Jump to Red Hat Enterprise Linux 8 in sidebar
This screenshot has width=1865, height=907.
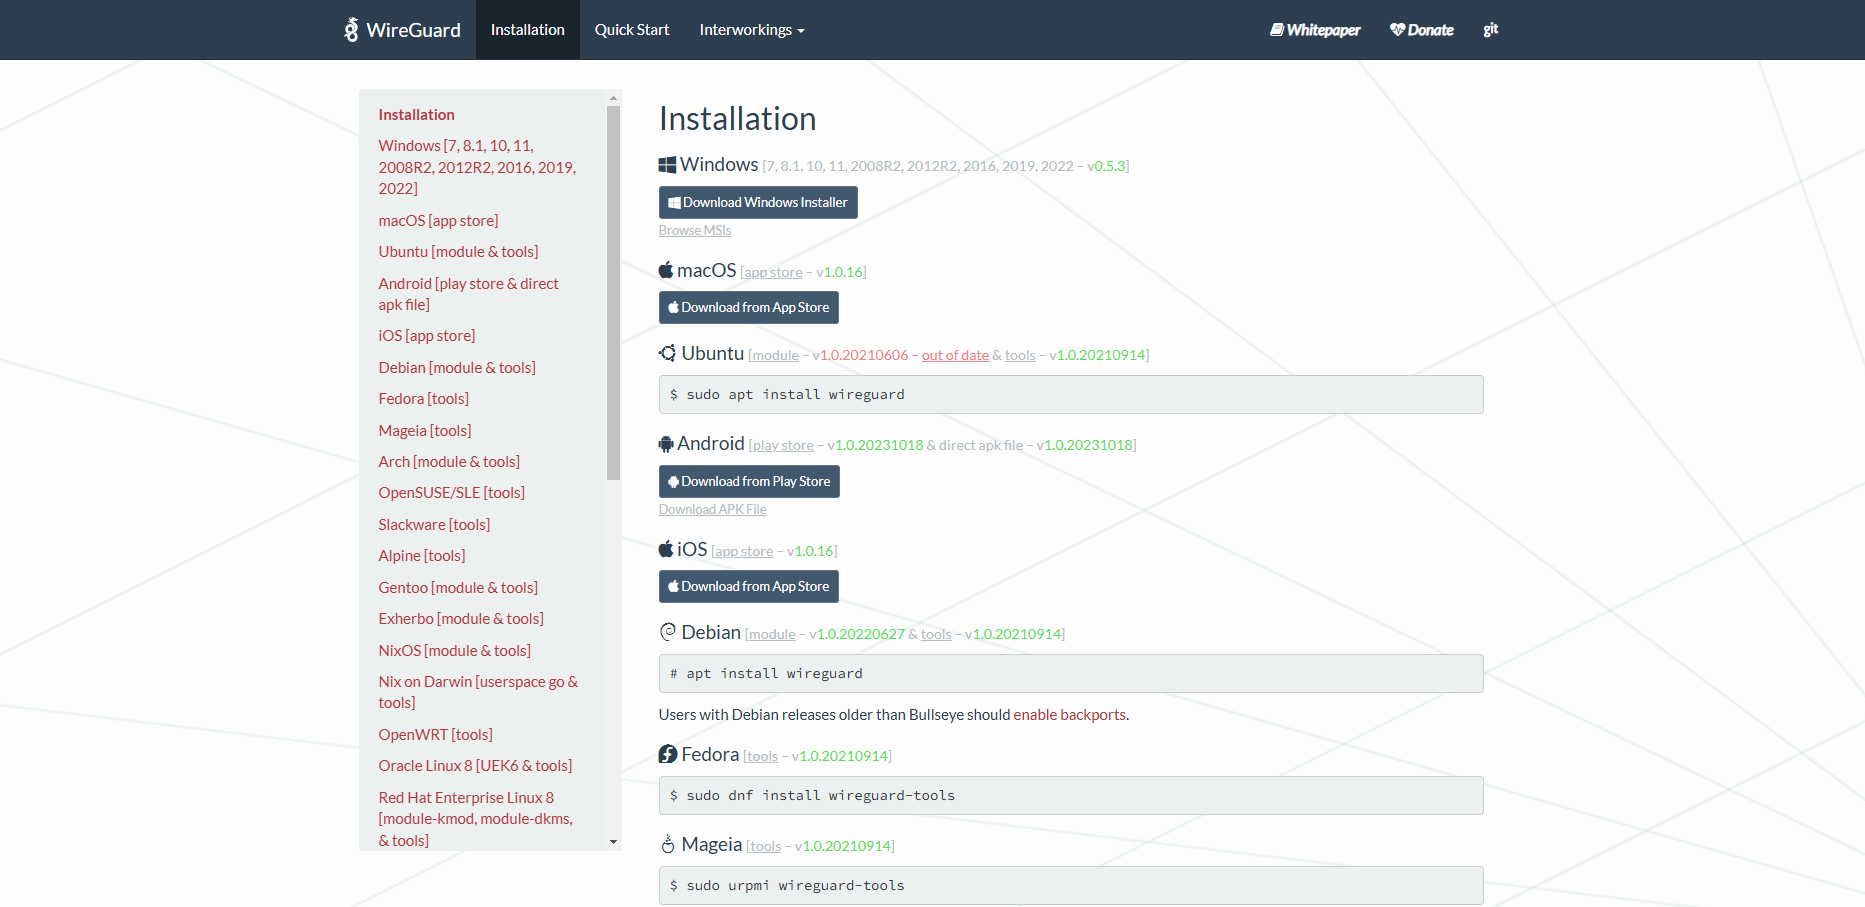[x=476, y=819]
